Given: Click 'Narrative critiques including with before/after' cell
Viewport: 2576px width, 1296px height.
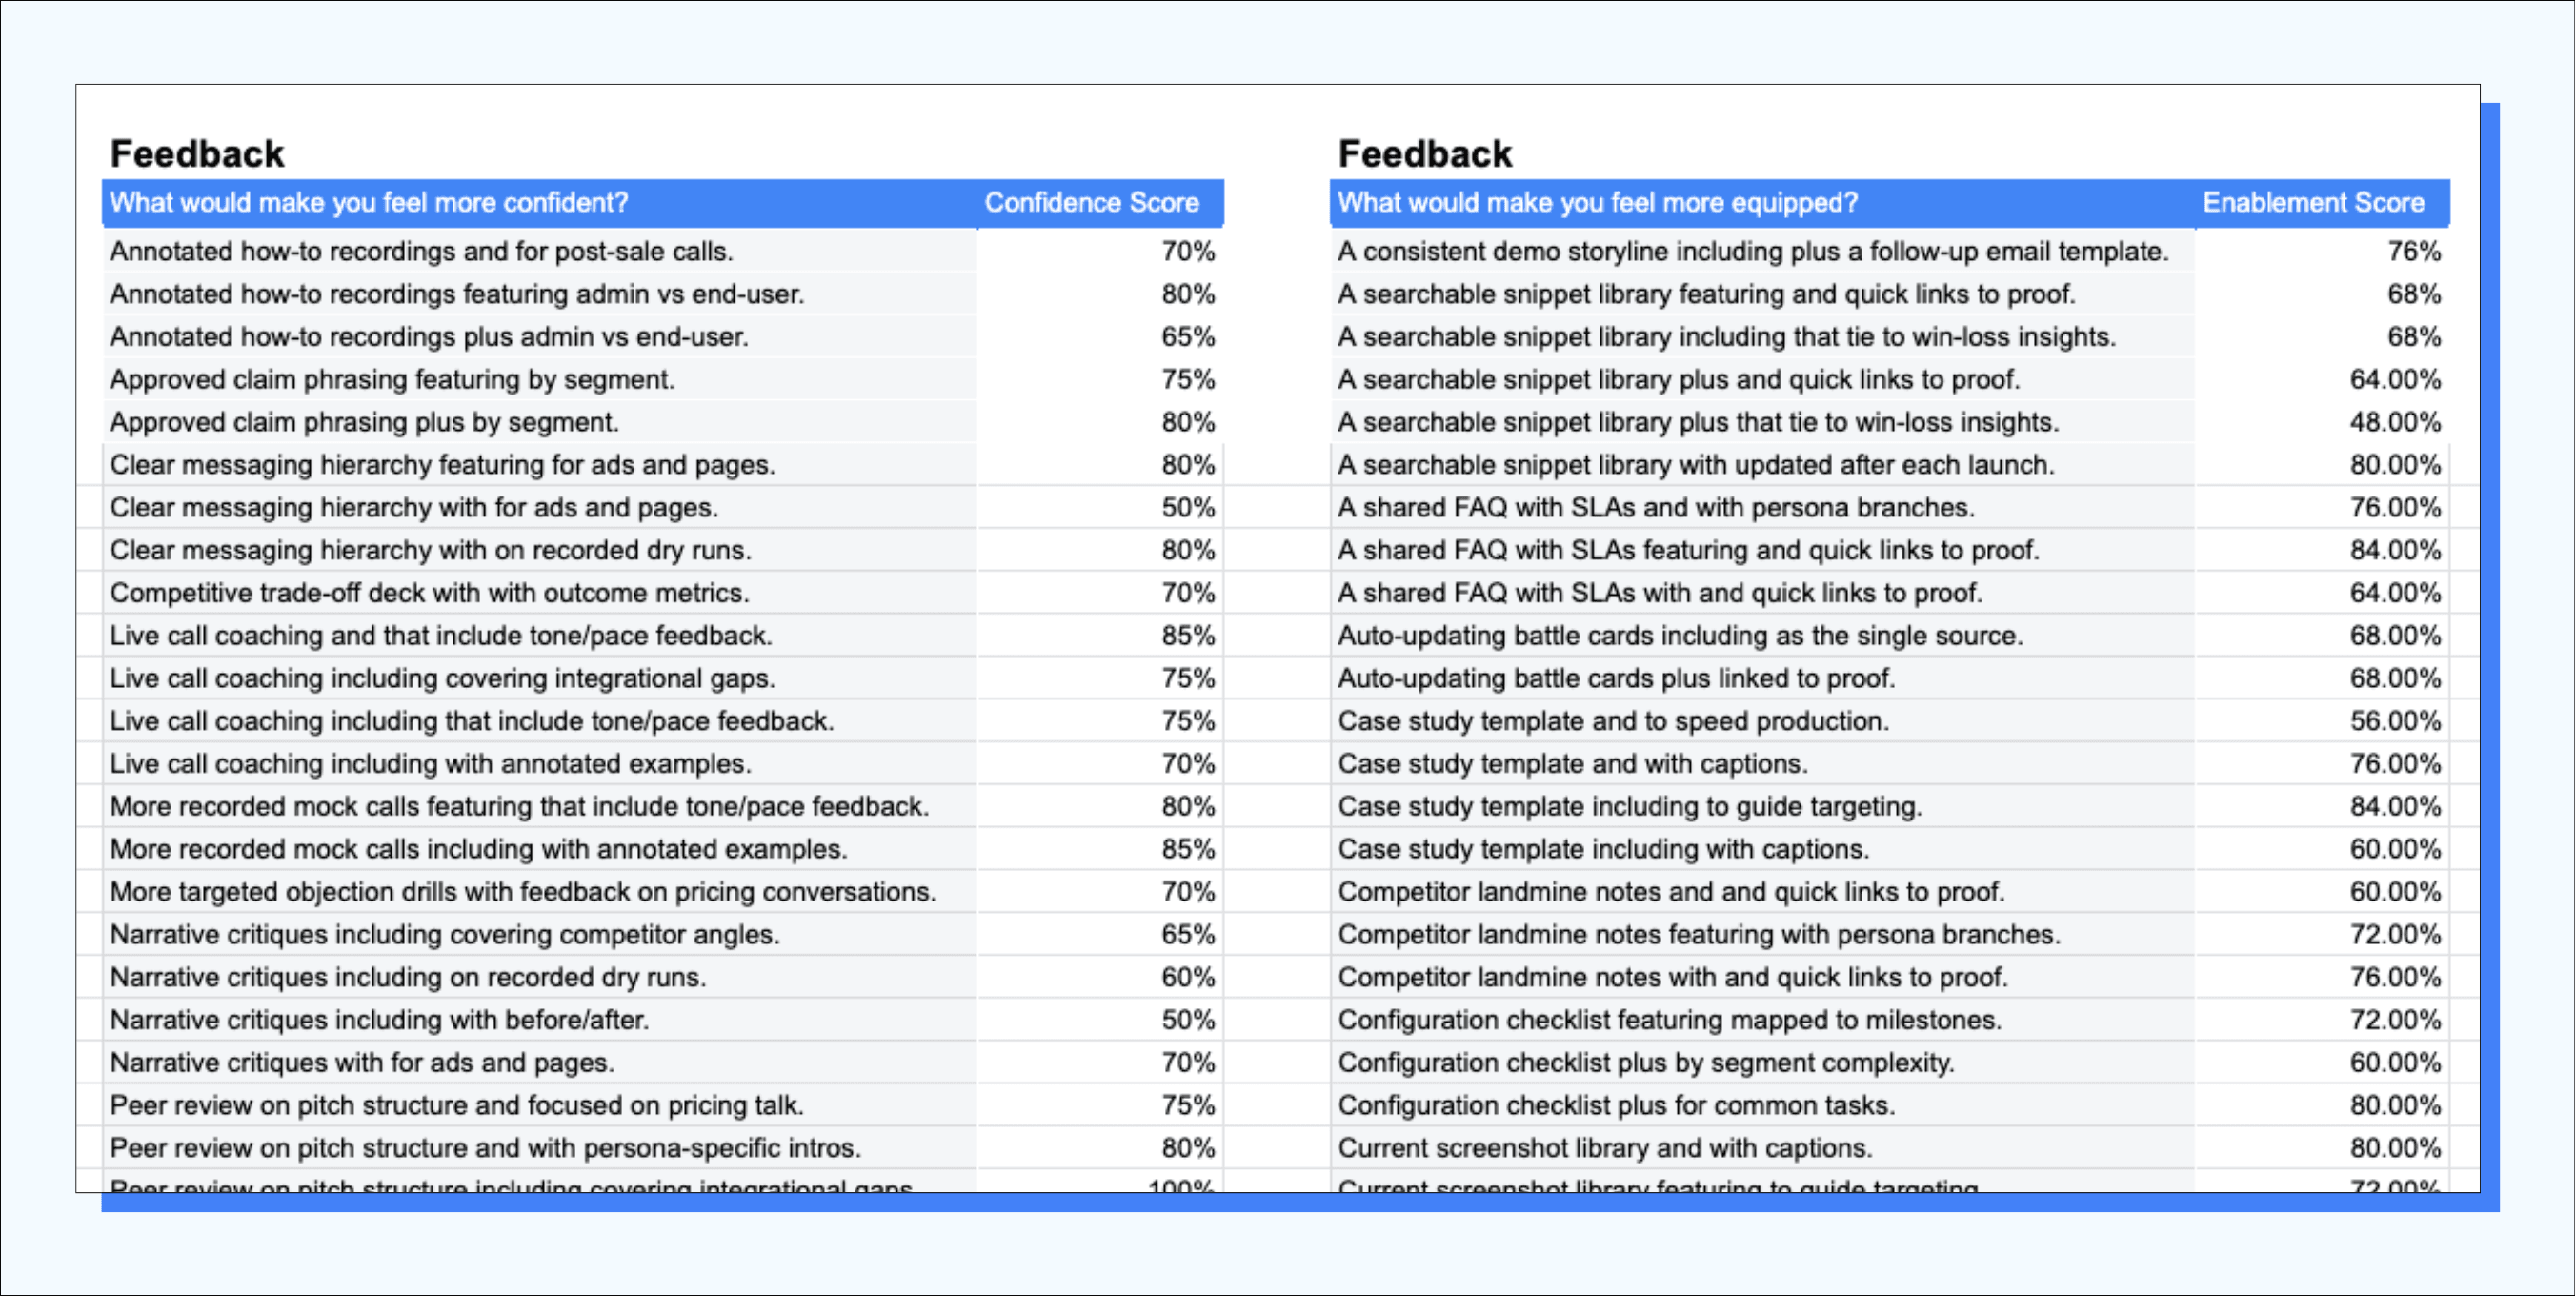Looking at the screenshot, I should tap(379, 1020).
